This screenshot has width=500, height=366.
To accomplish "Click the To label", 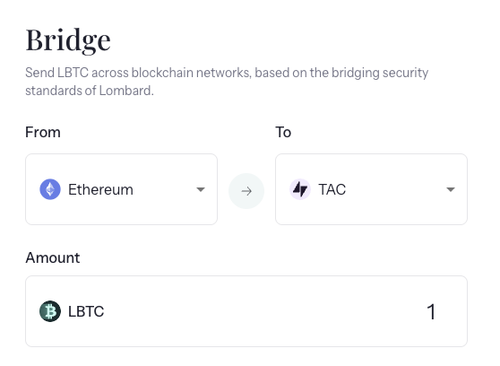I will tap(283, 132).
